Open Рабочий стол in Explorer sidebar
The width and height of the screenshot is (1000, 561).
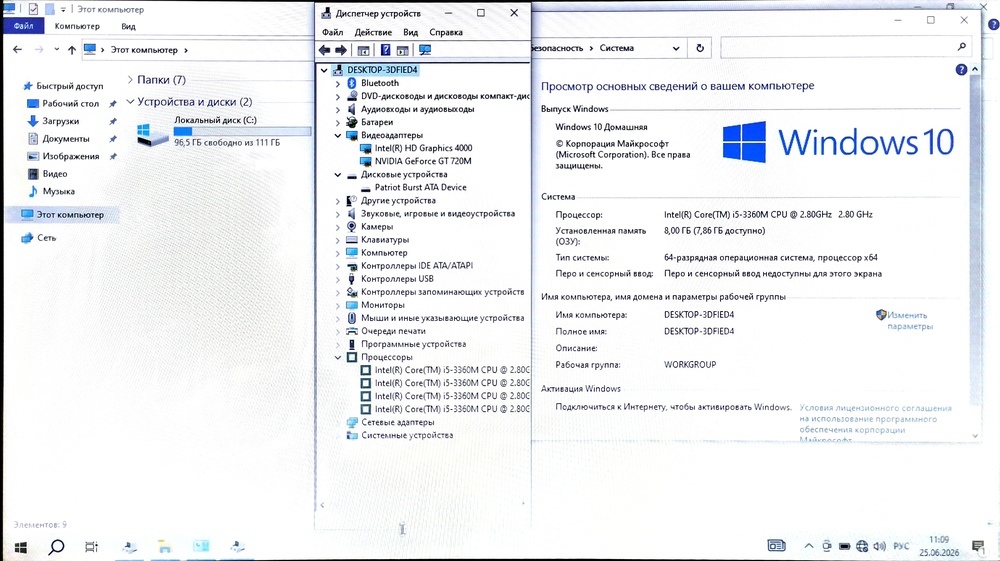pyautogui.click(x=63, y=103)
